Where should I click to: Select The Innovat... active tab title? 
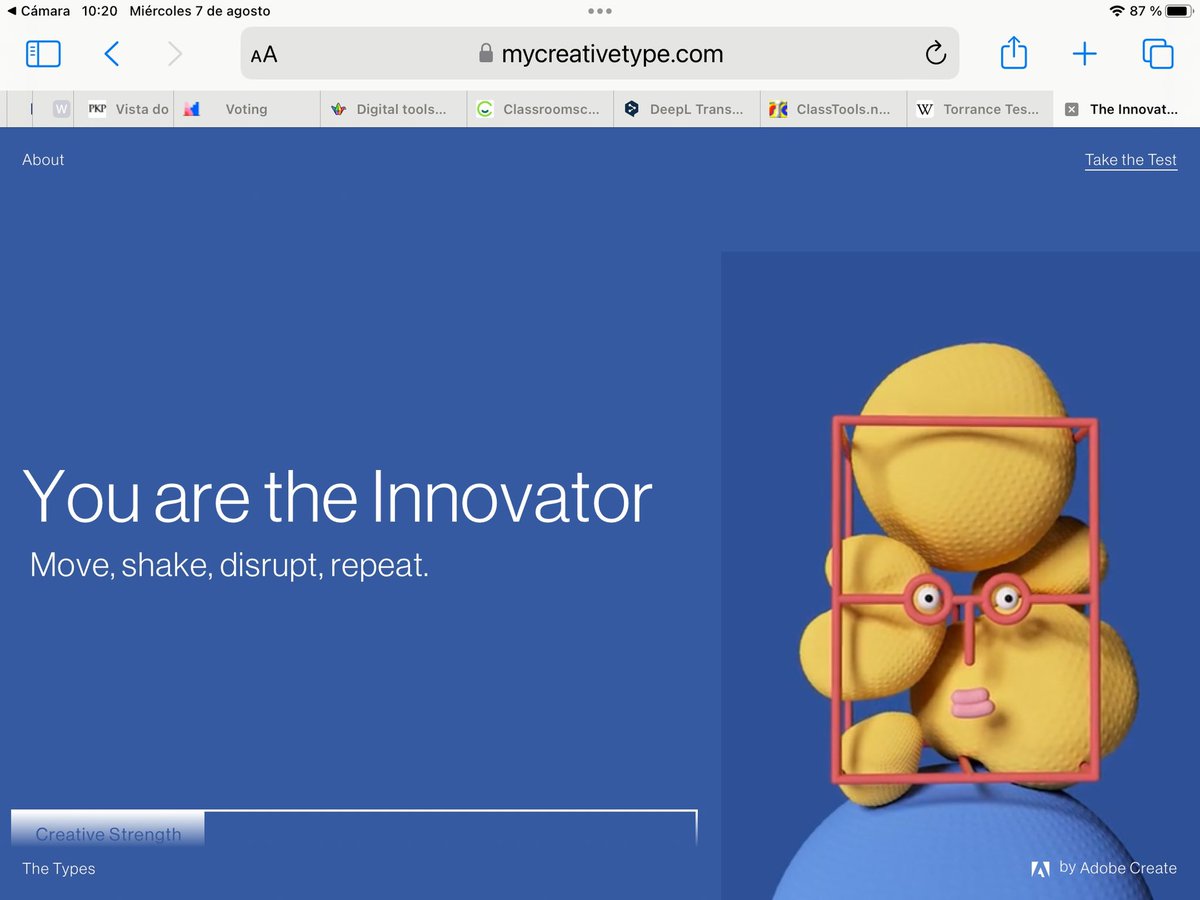tap(1134, 110)
